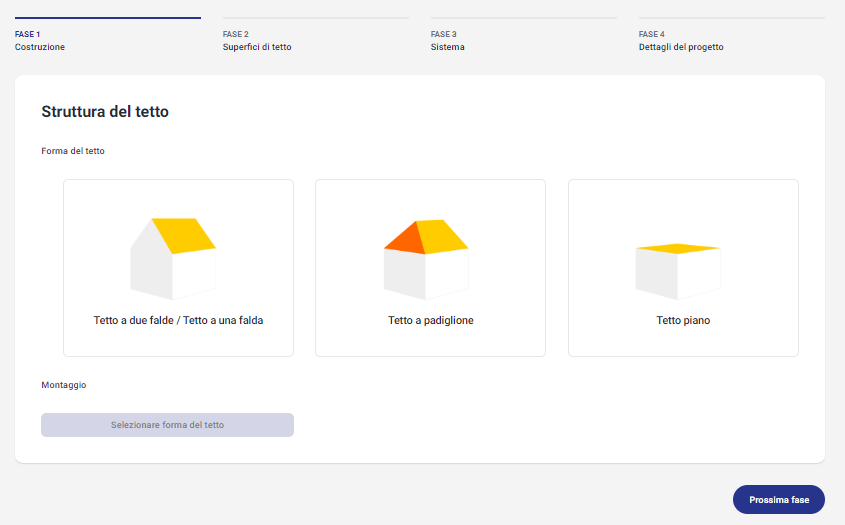Click the "Forma del tetto" label
Screen dimensions: 845x525
(x=73, y=151)
